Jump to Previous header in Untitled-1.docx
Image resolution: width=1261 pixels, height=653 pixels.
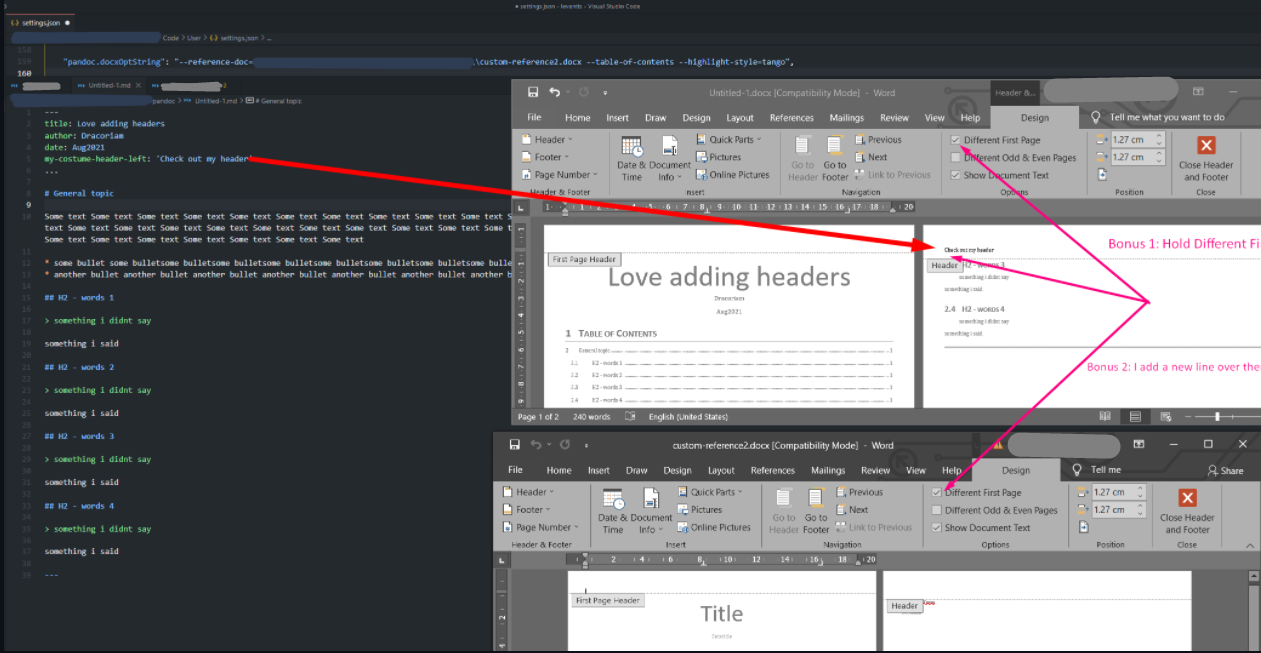(x=877, y=140)
